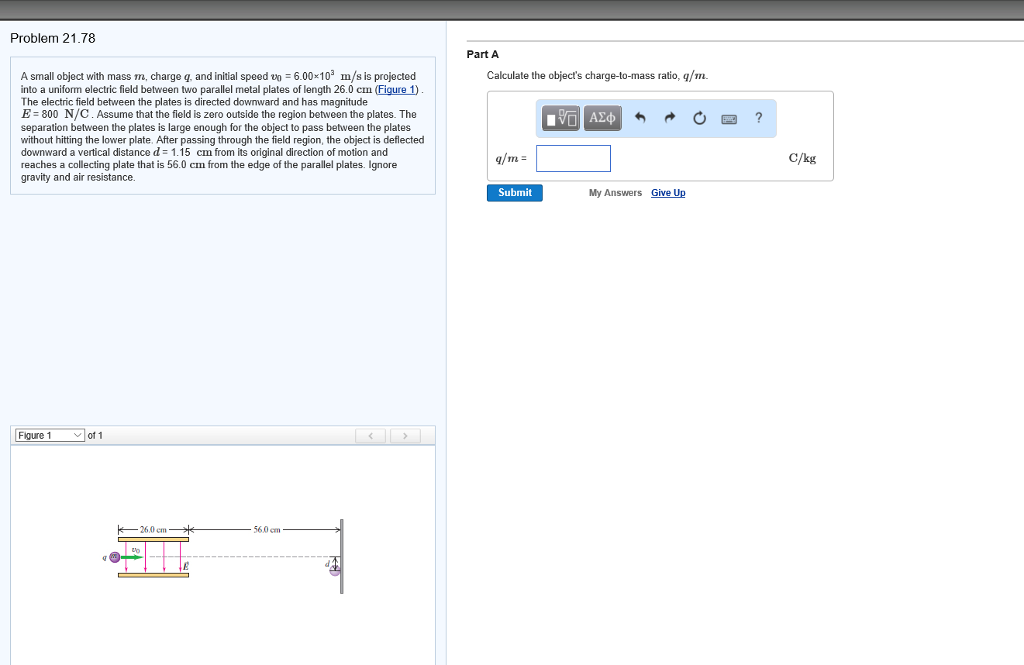Click the Problem 21.78 title

tap(51, 38)
